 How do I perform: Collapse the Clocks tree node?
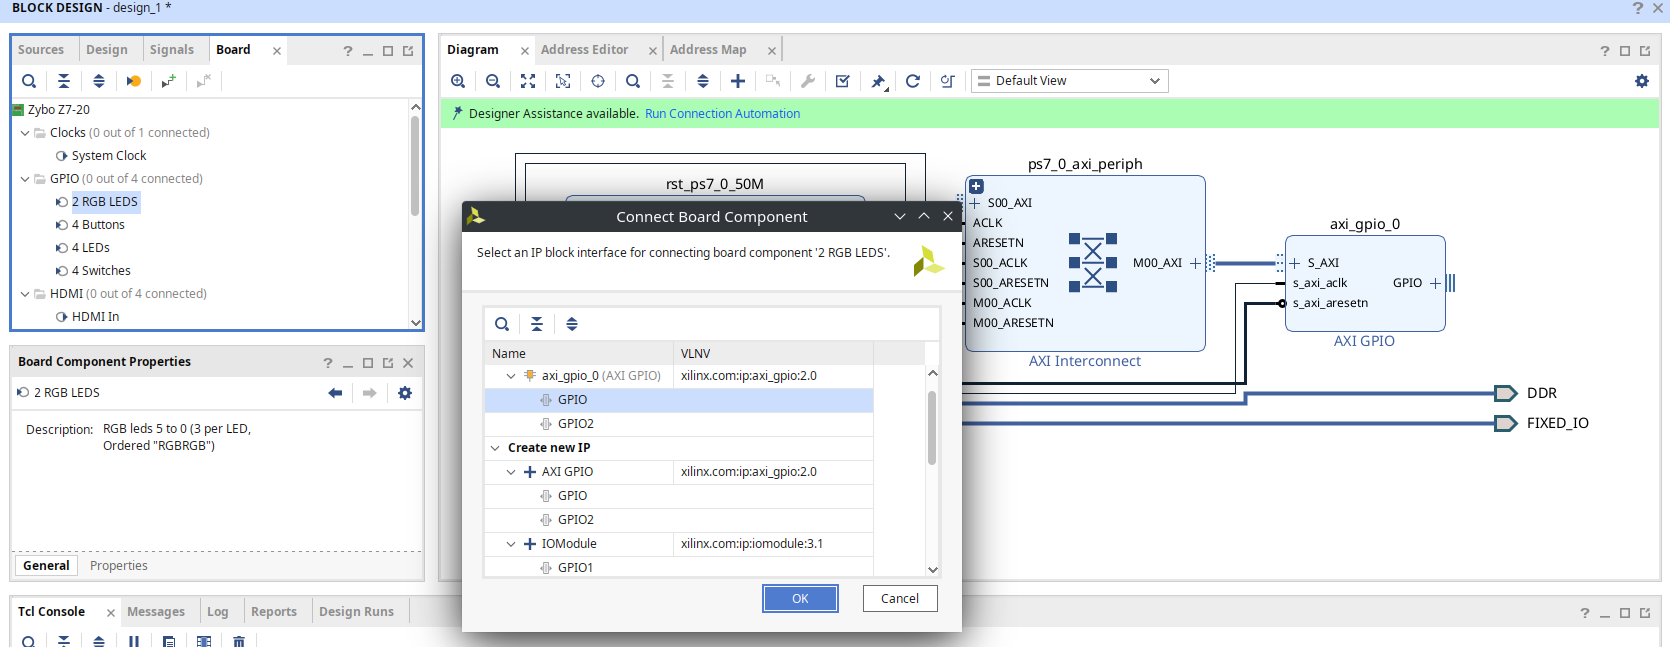pos(25,133)
